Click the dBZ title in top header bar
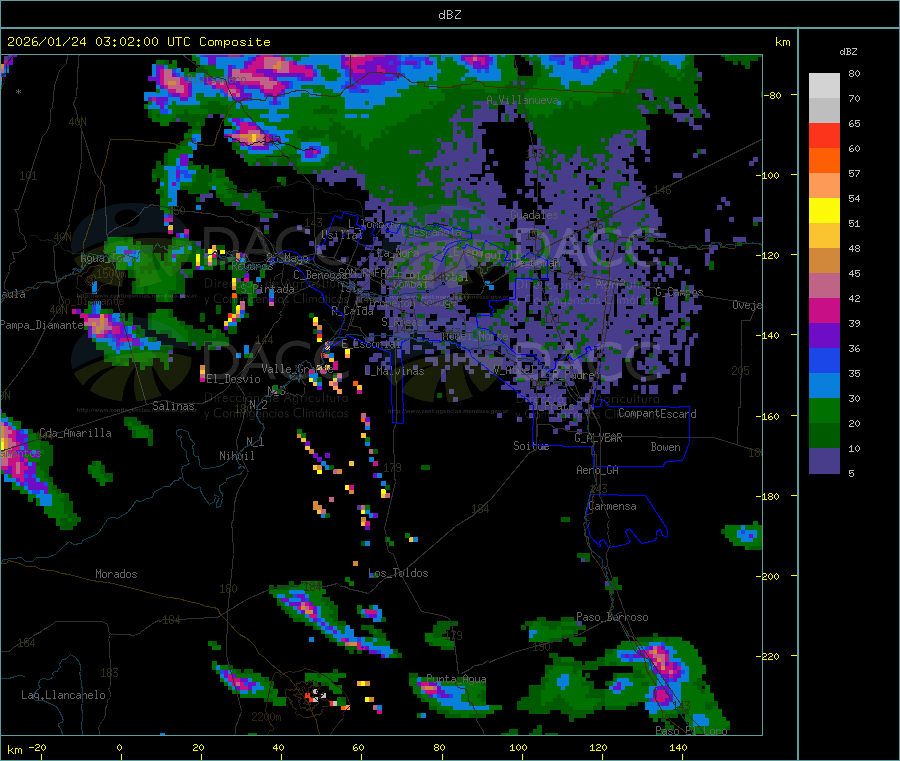Viewport: 900px width, 761px height. point(449,15)
